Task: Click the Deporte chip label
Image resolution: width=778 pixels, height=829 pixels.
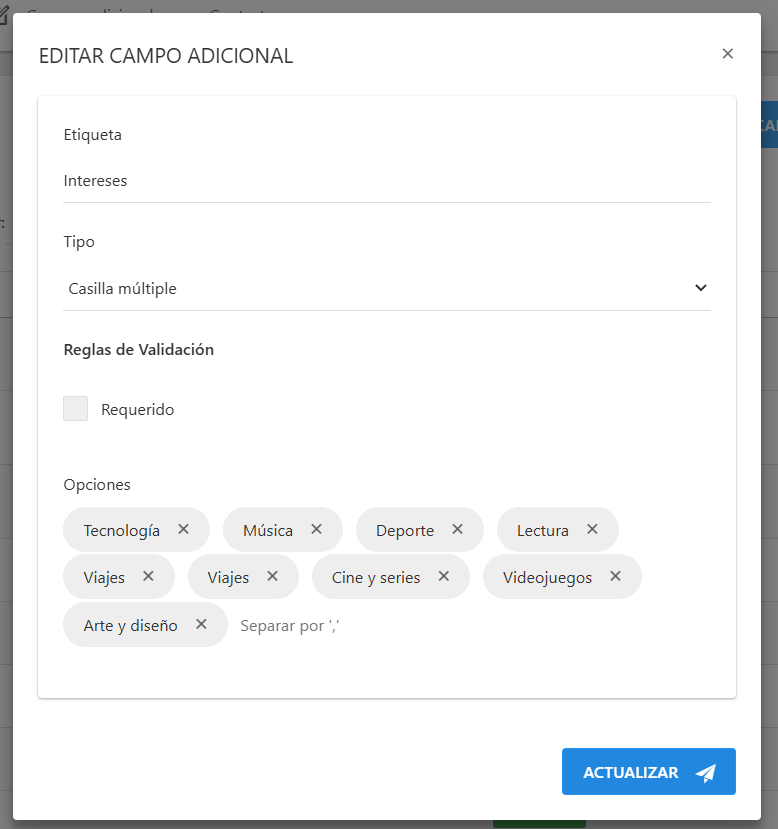Action: (x=405, y=530)
